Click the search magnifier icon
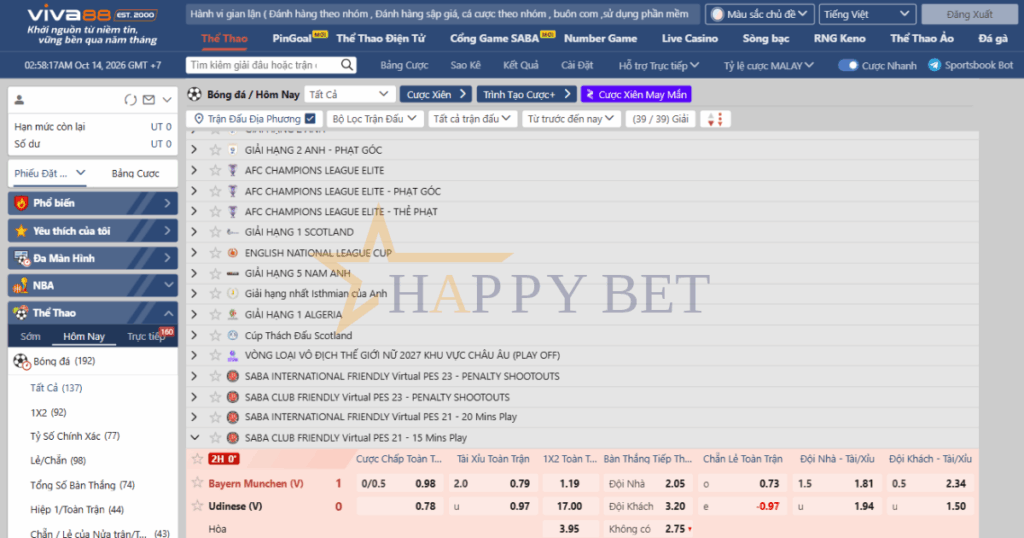 tap(347, 65)
